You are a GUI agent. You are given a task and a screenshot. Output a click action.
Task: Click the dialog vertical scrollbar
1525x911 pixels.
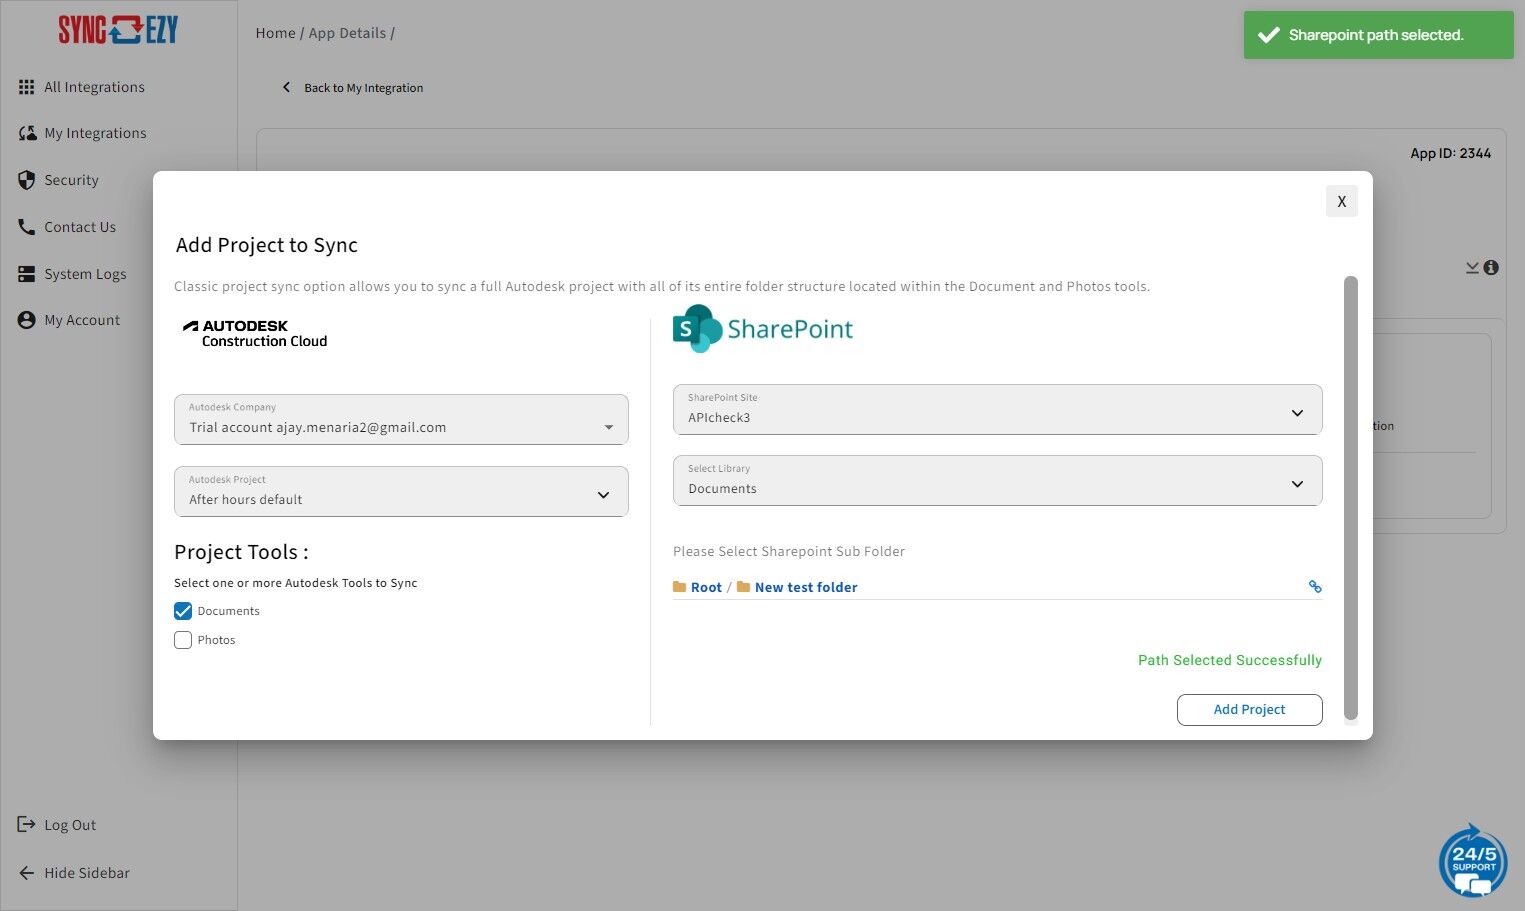pos(1351,498)
